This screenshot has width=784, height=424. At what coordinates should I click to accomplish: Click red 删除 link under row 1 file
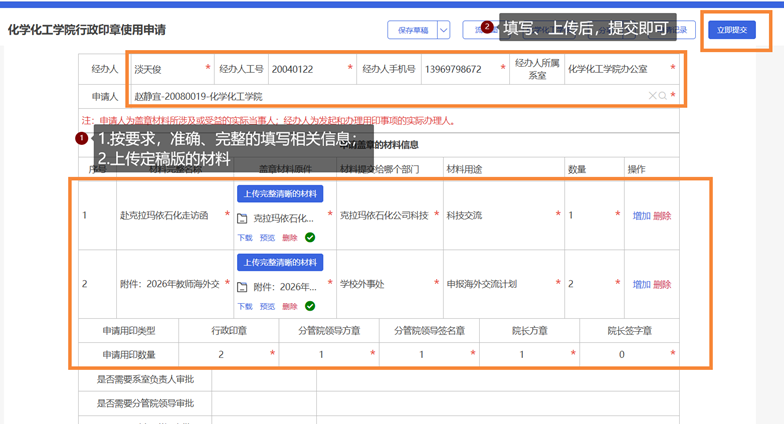[x=290, y=238]
